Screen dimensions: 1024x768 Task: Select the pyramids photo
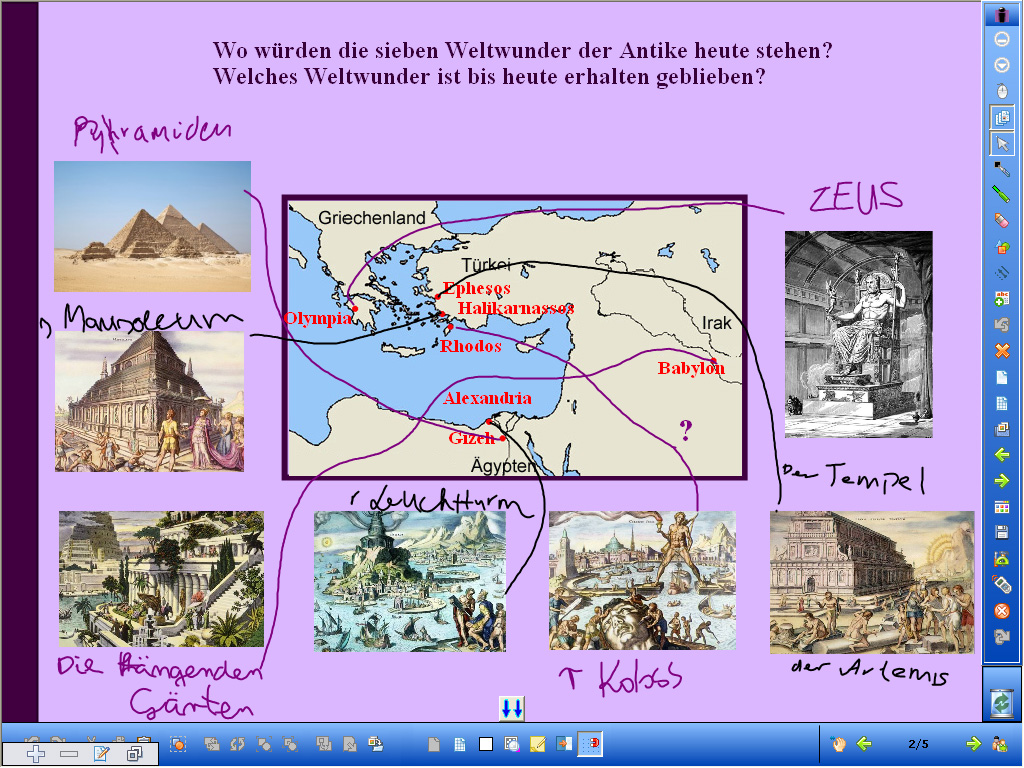coord(152,226)
